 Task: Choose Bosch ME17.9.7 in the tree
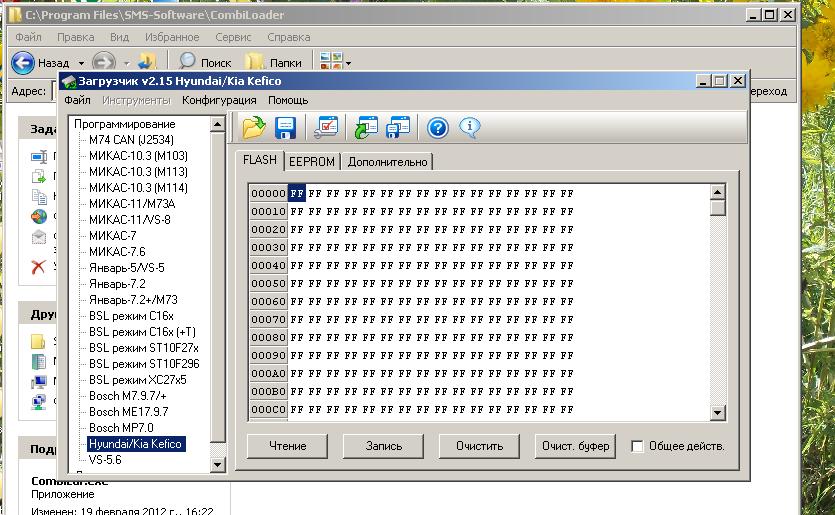tap(128, 412)
